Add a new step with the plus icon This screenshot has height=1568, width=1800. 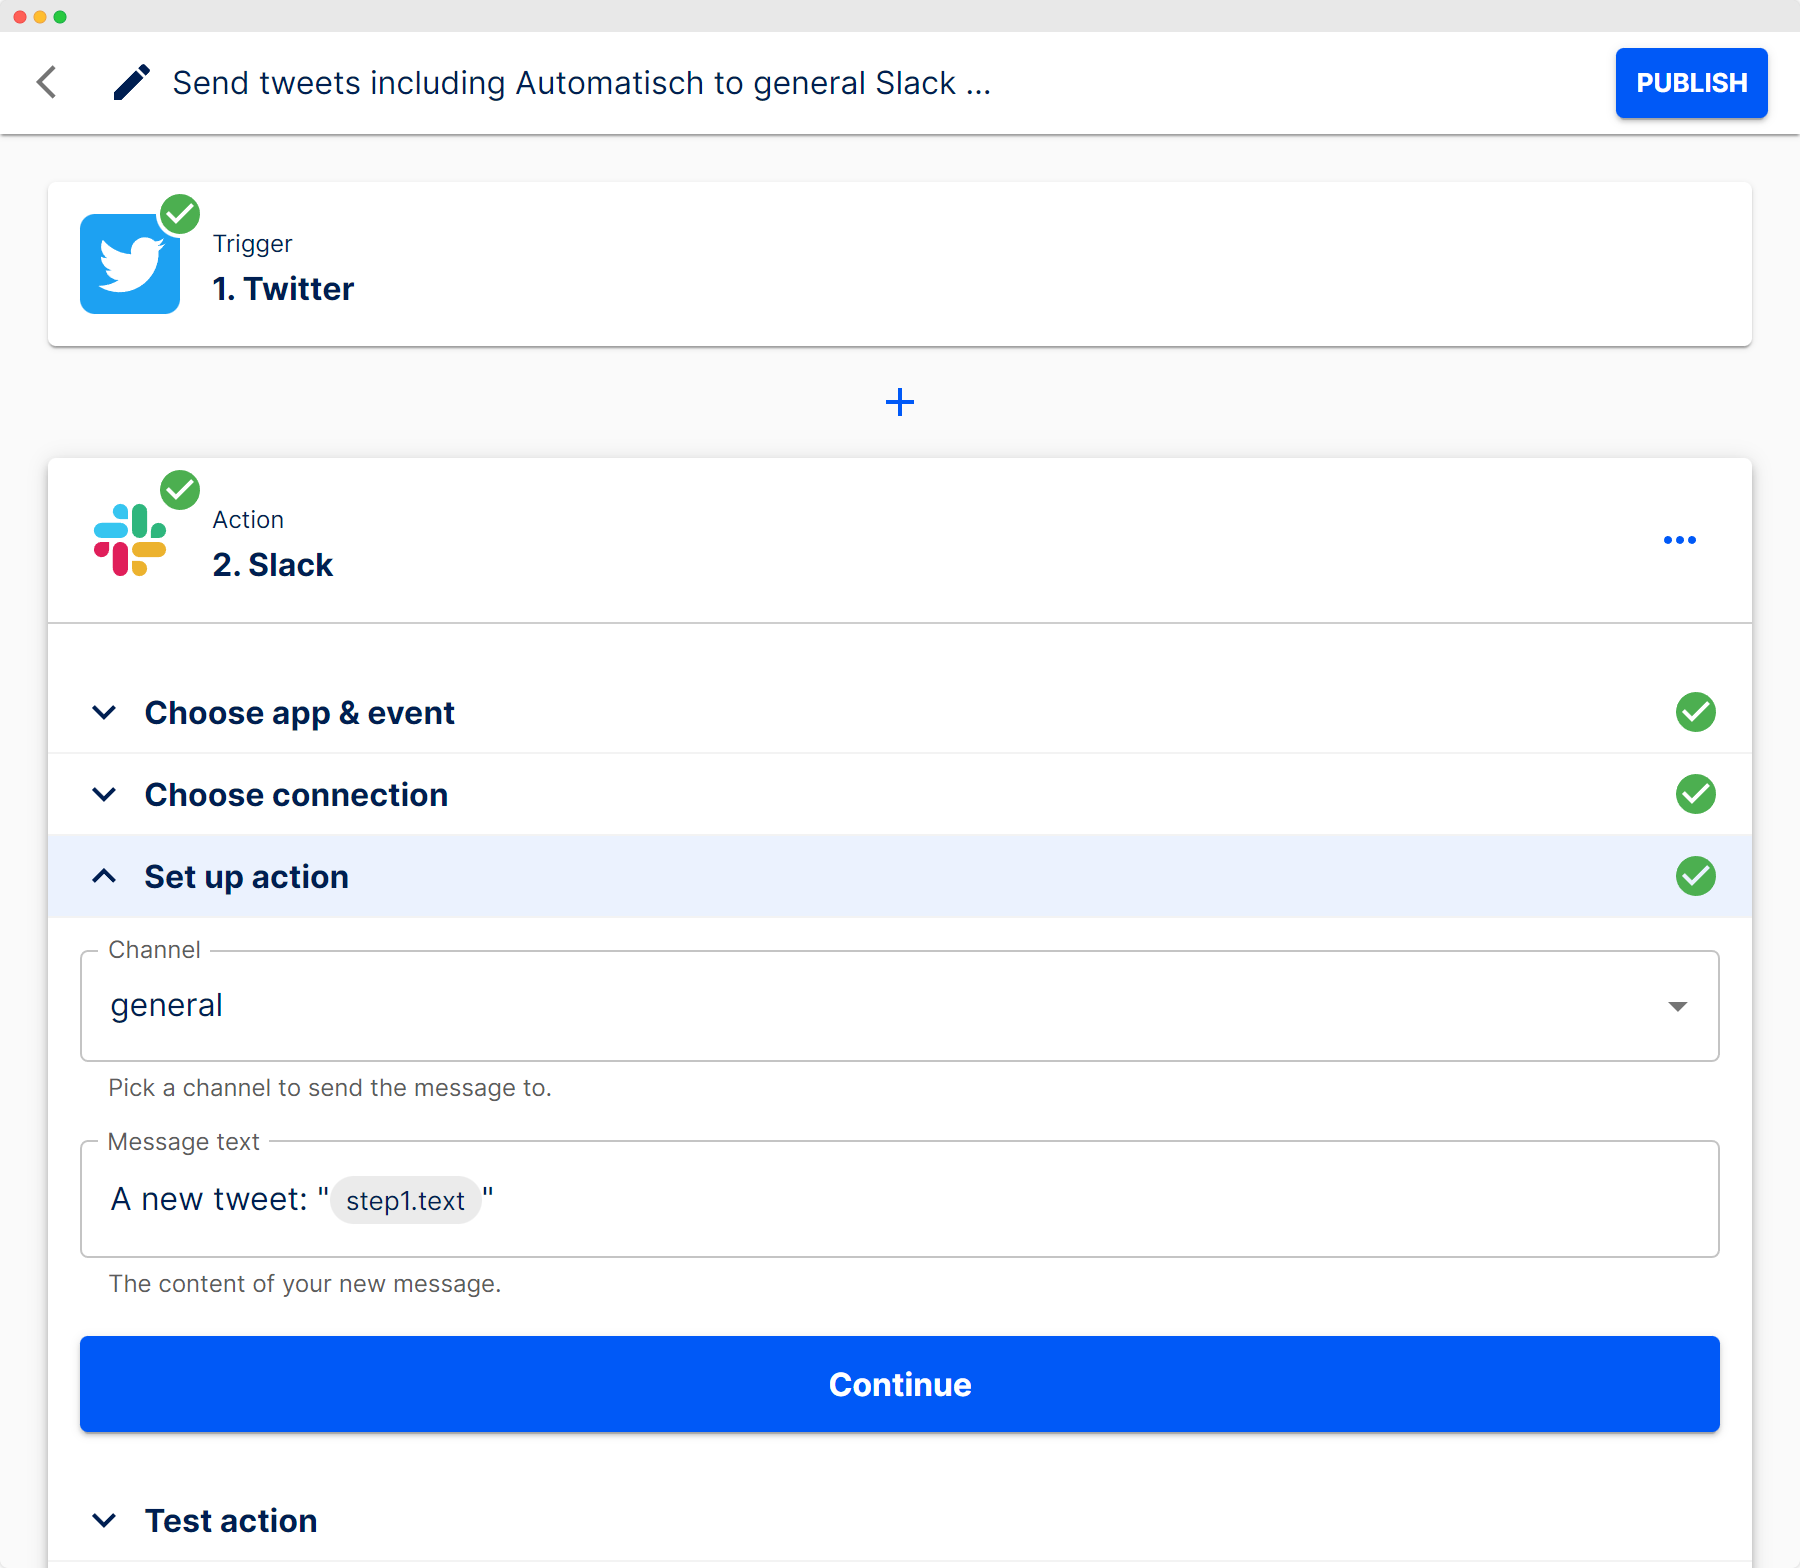(899, 402)
